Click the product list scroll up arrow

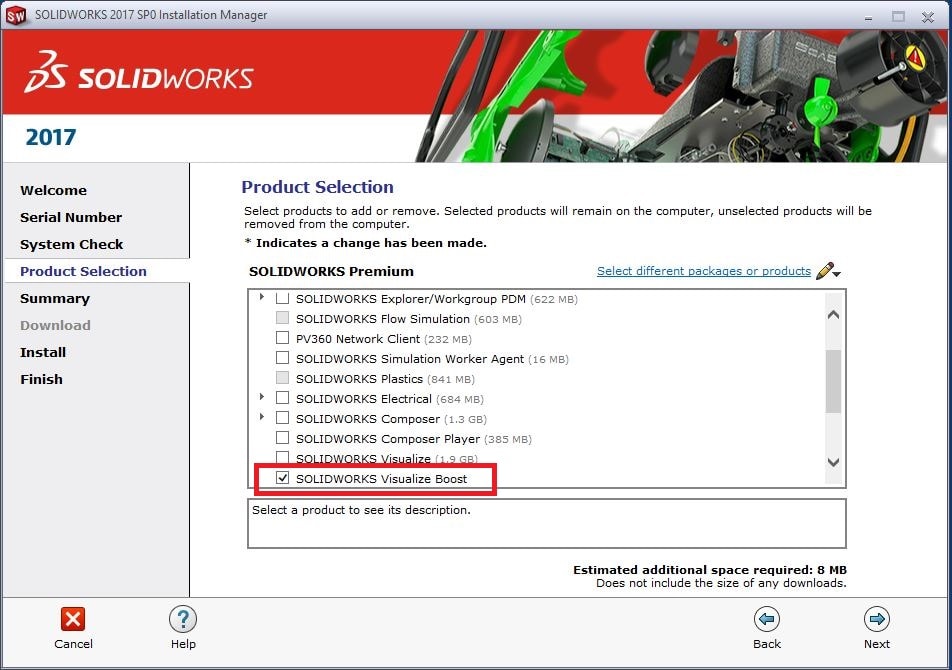coord(834,314)
